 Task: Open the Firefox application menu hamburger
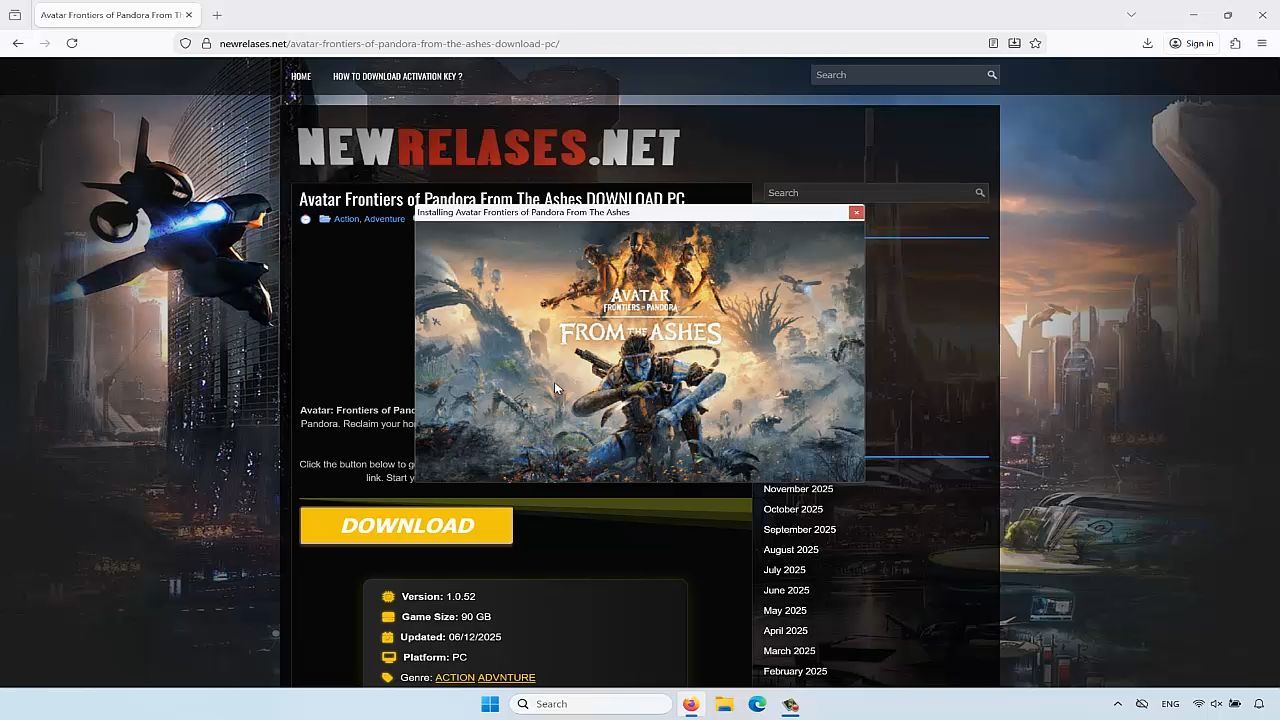1262,43
